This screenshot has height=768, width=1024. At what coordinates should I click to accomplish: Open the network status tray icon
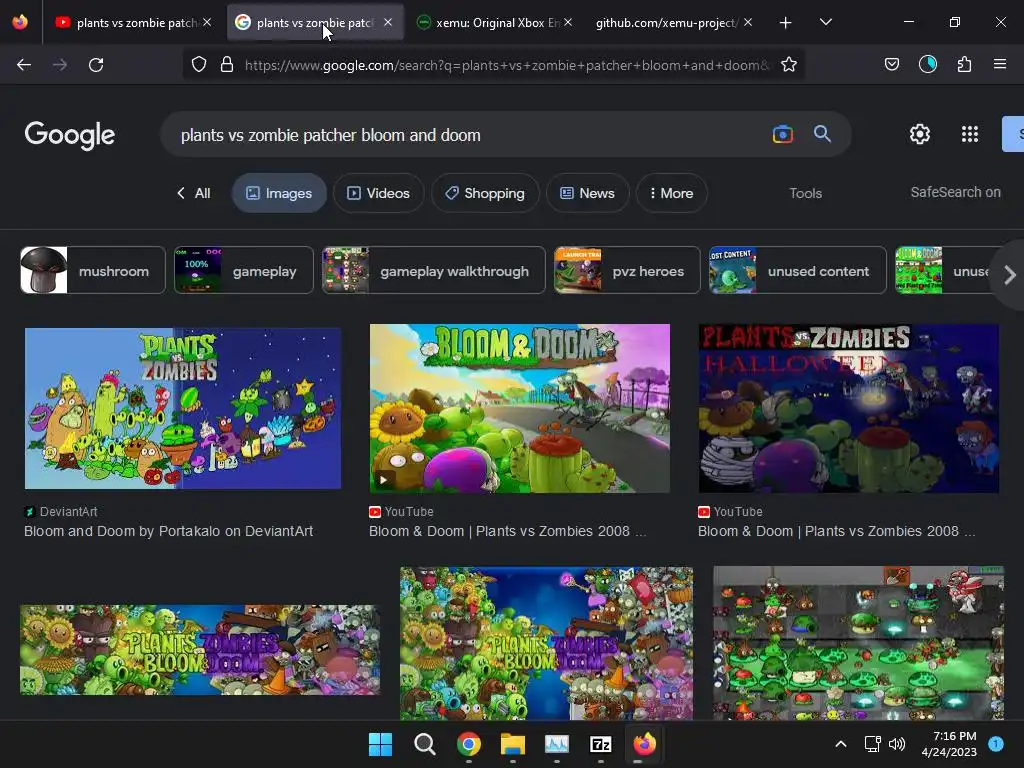(x=872, y=744)
